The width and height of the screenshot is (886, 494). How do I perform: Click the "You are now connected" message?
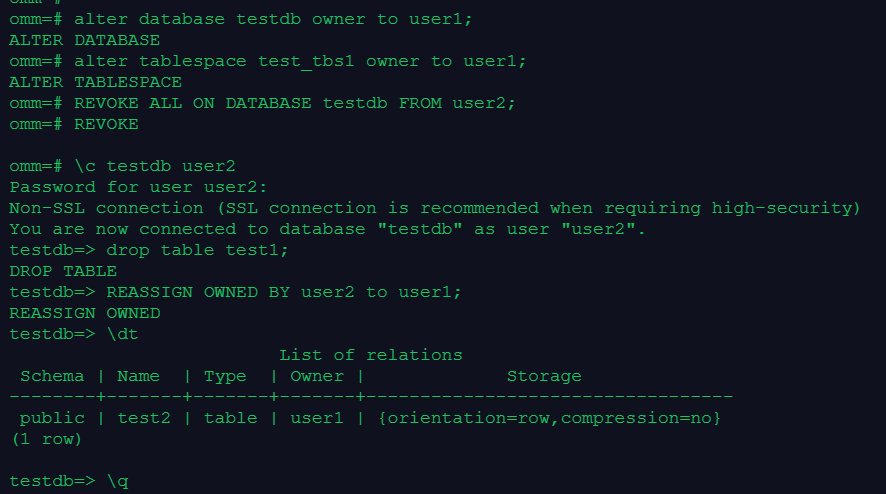point(328,229)
